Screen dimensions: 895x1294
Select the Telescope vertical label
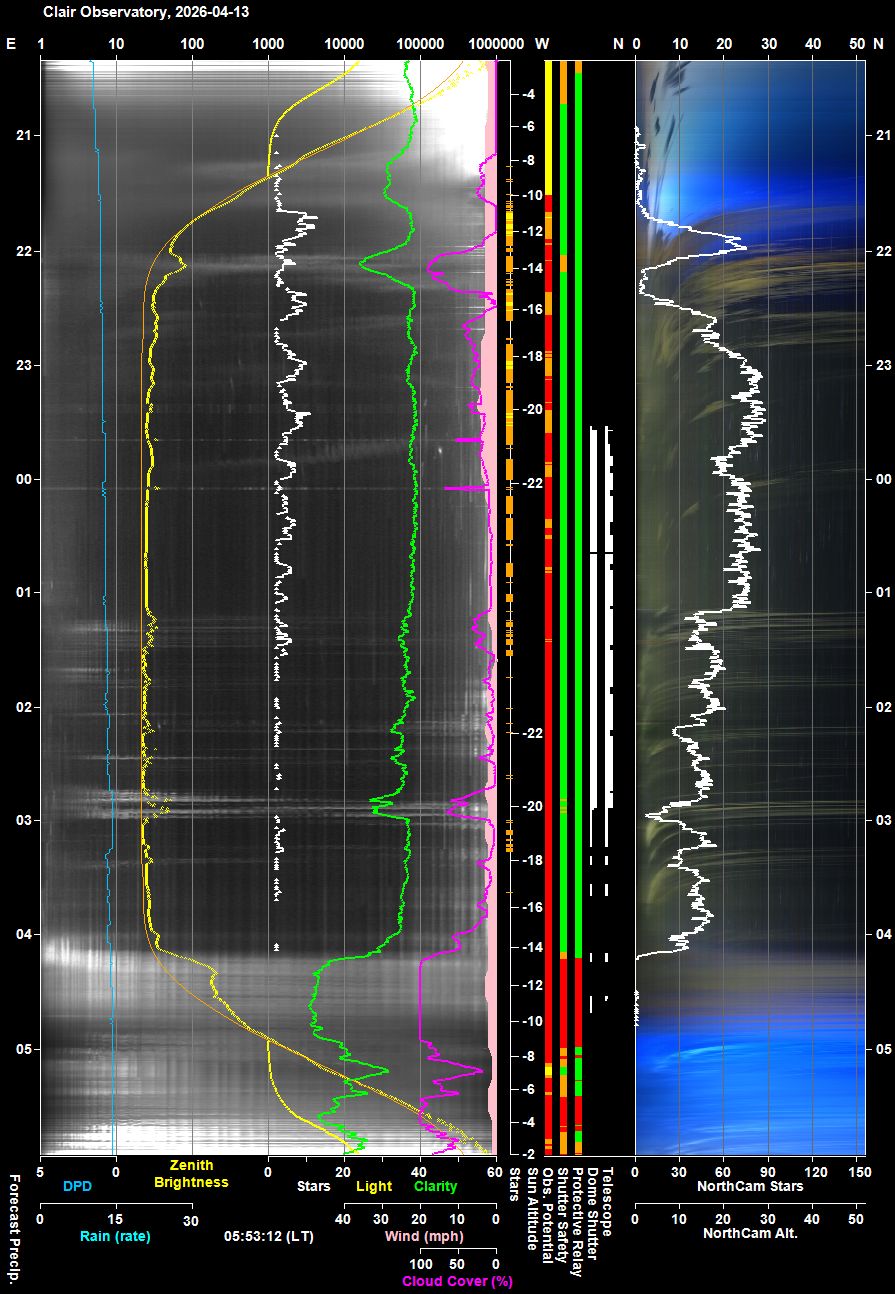(x=607, y=1201)
